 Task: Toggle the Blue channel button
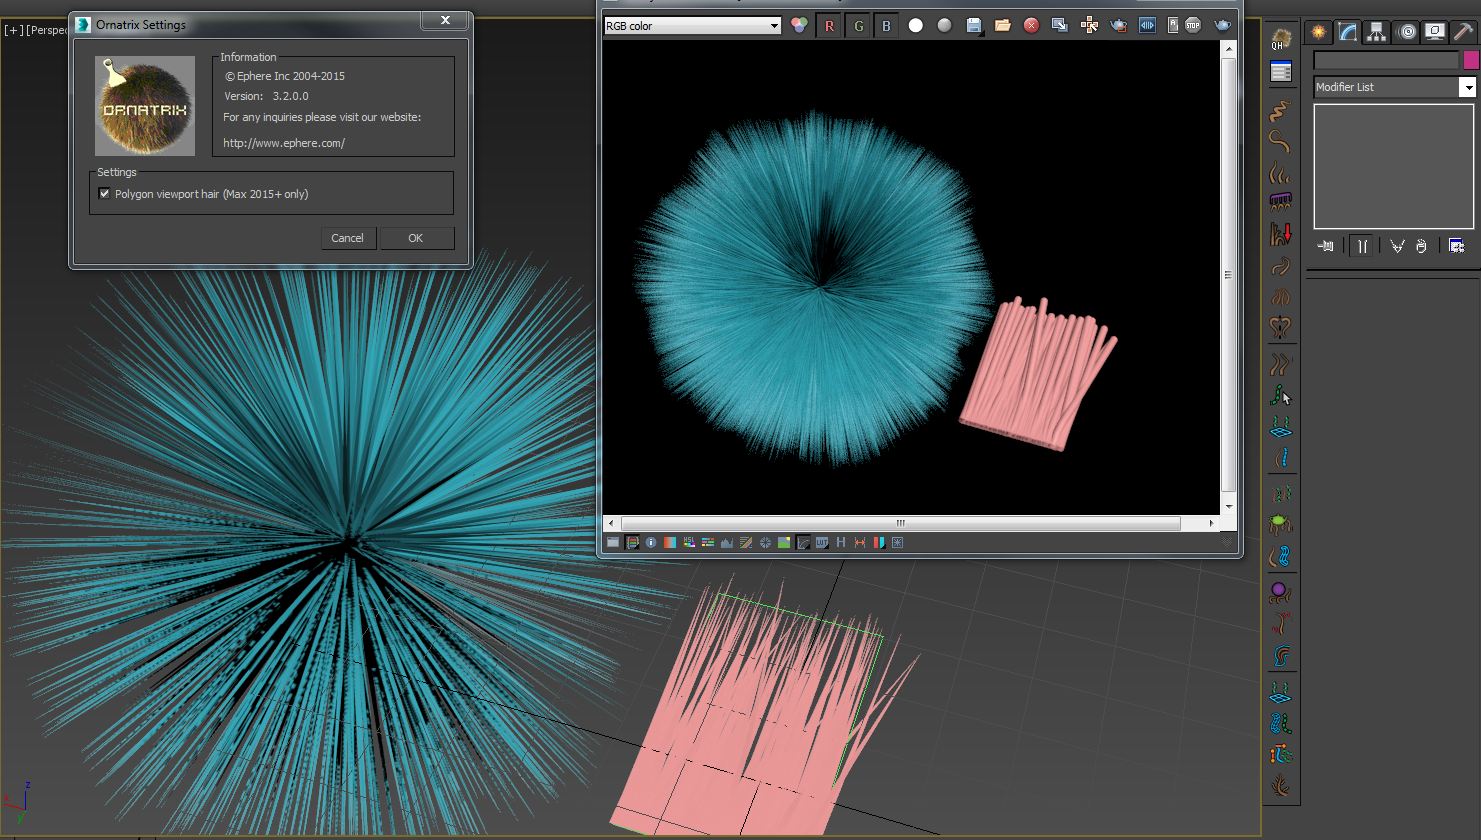[x=886, y=26]
